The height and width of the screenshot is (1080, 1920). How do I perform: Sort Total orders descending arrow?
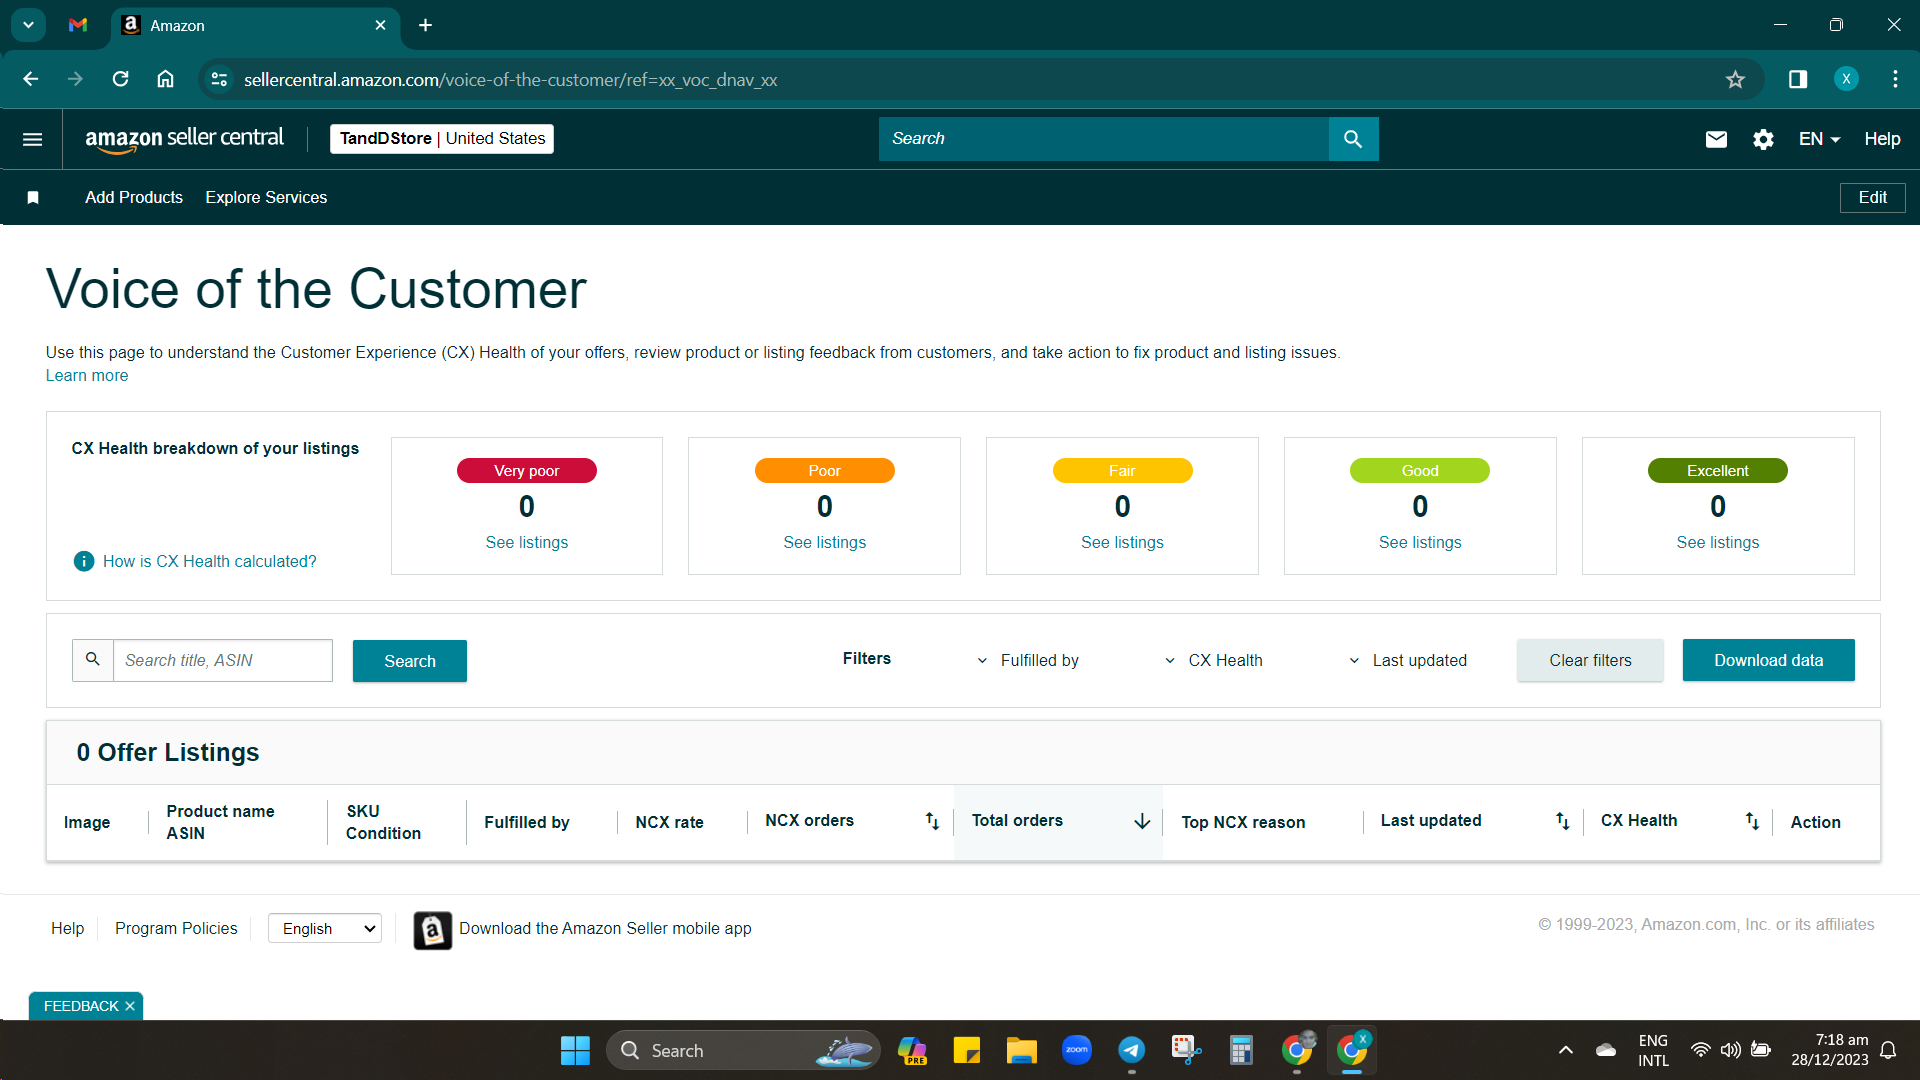(1142, 821)
